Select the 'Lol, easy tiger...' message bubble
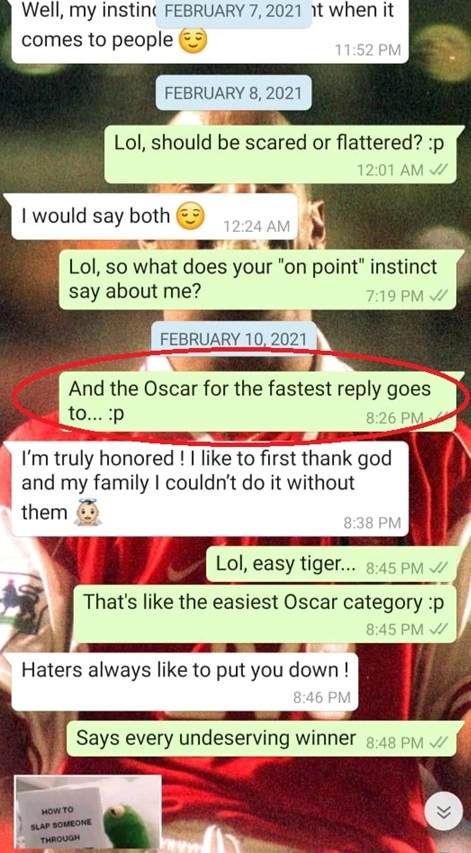 click(x=331, y=564)
